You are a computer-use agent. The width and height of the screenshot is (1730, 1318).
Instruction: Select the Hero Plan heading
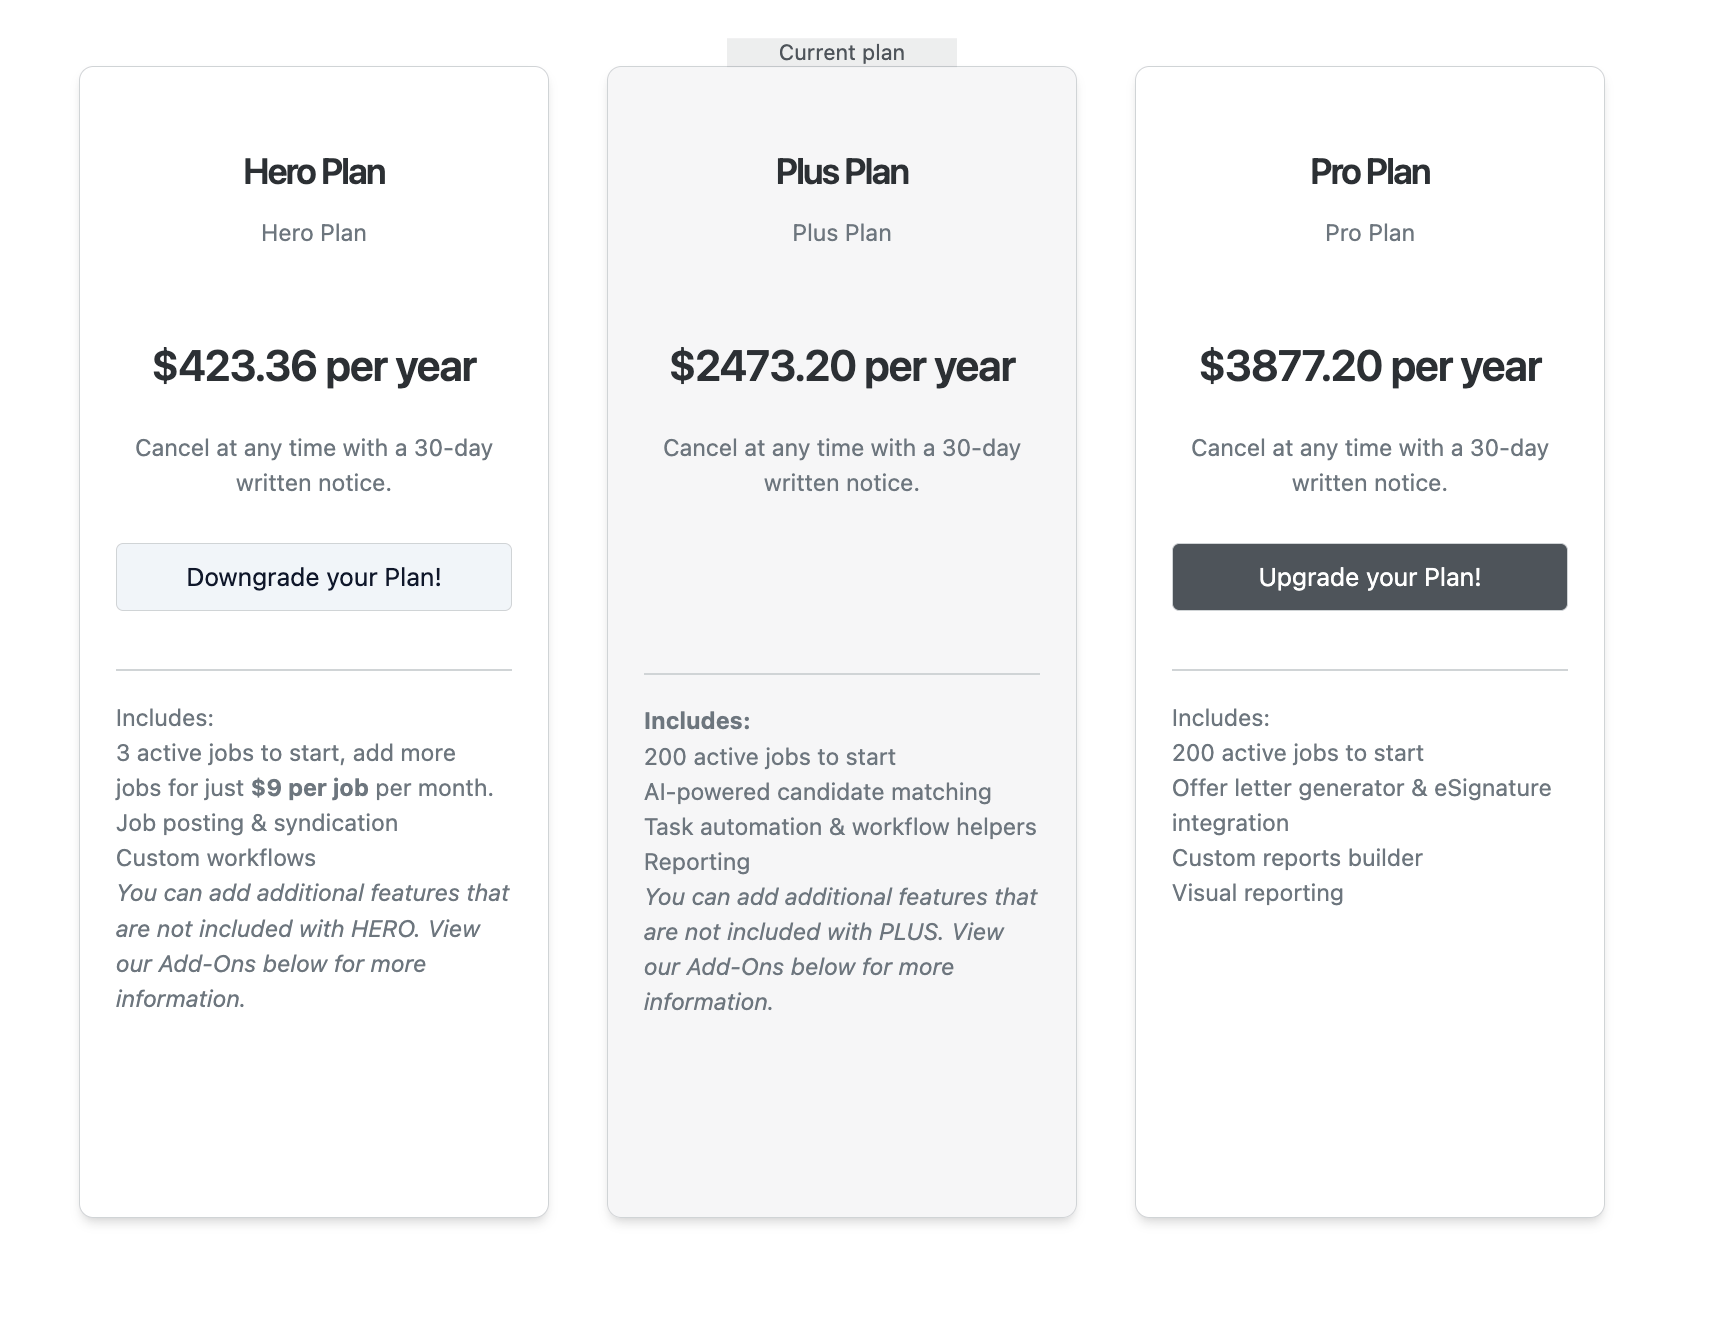pos(313,172)
